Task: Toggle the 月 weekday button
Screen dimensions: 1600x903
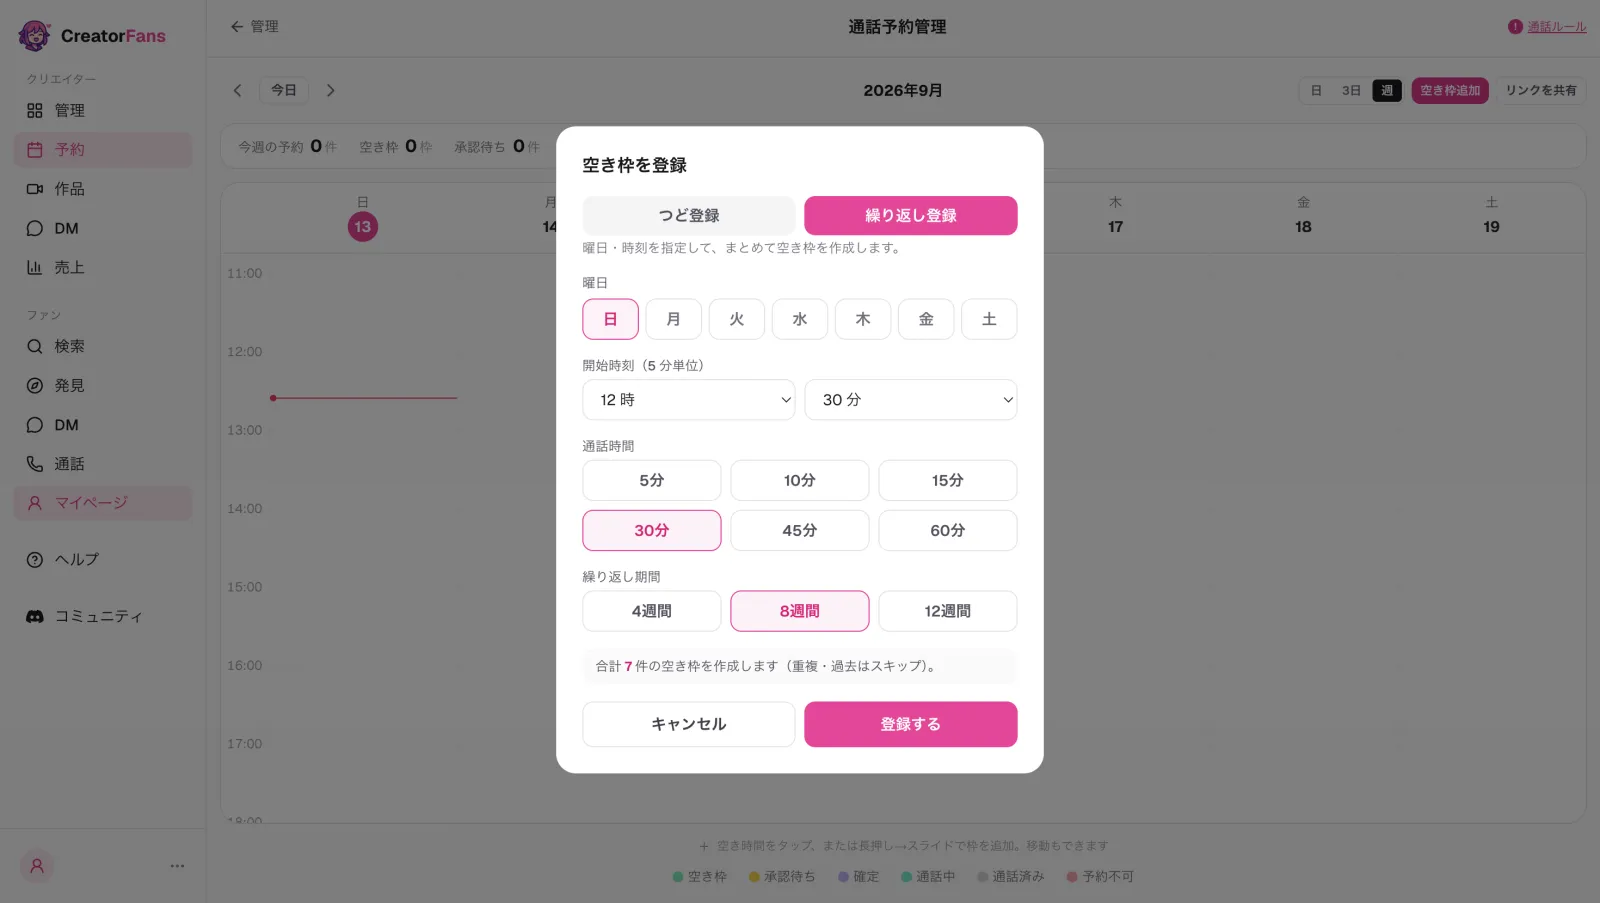Action: click(674, 319)
